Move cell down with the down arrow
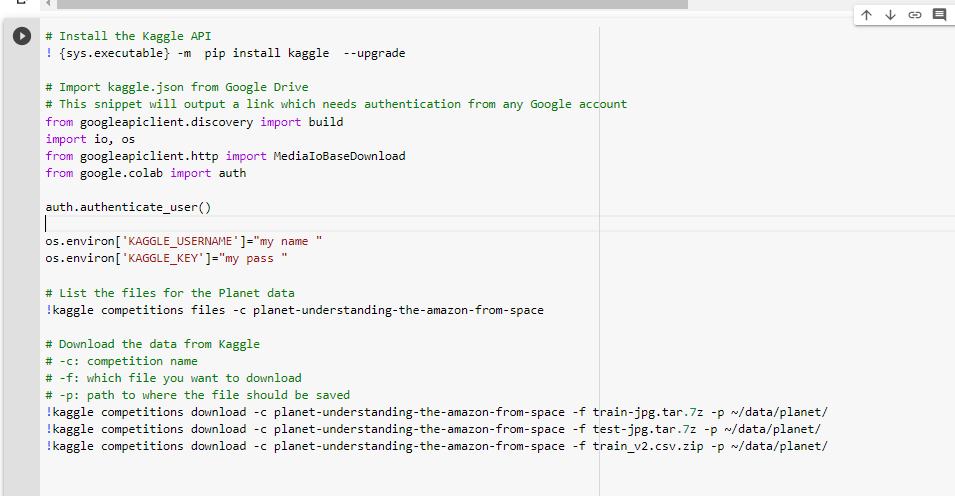 [890, 15]
